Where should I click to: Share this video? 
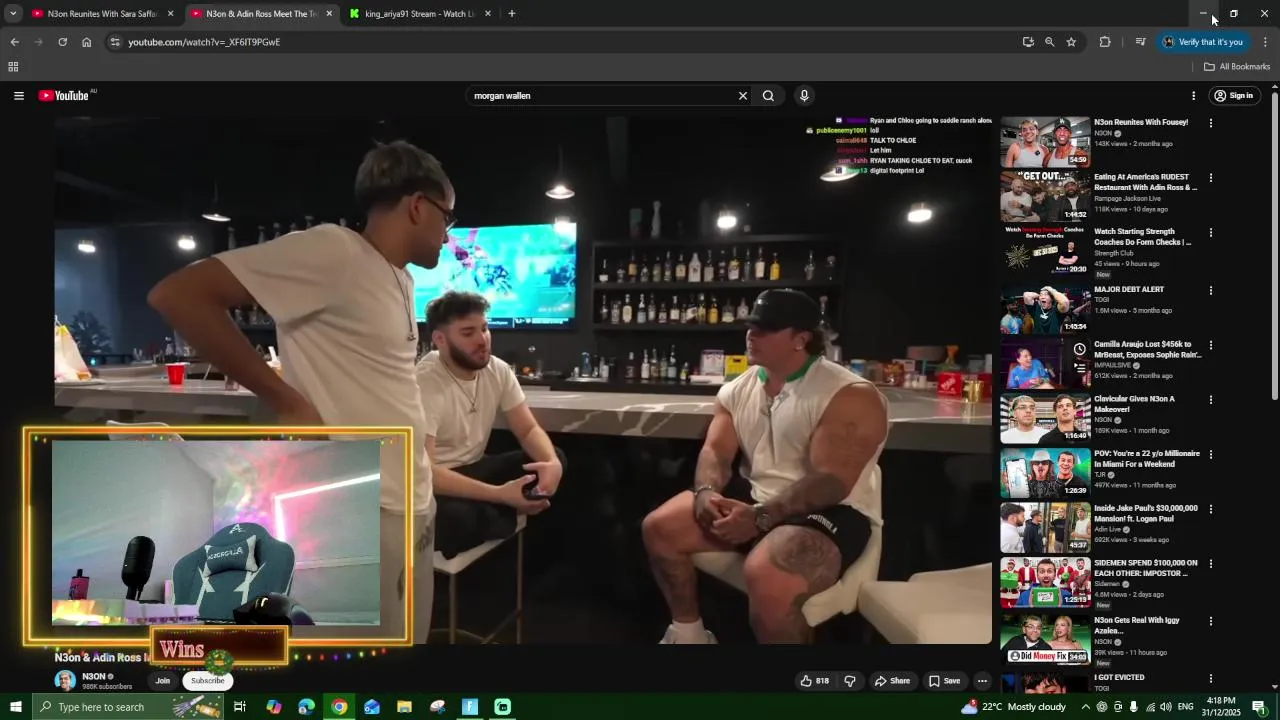[892, 681]
